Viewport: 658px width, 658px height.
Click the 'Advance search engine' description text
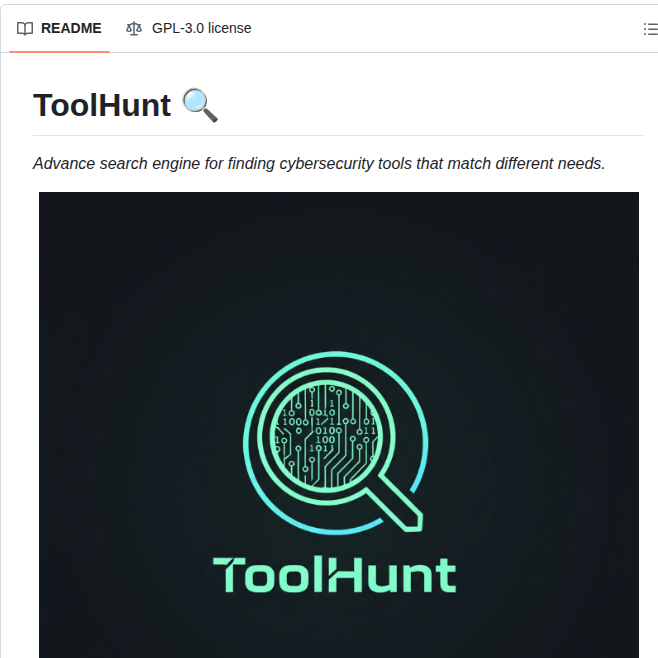(x=319, y=164)
